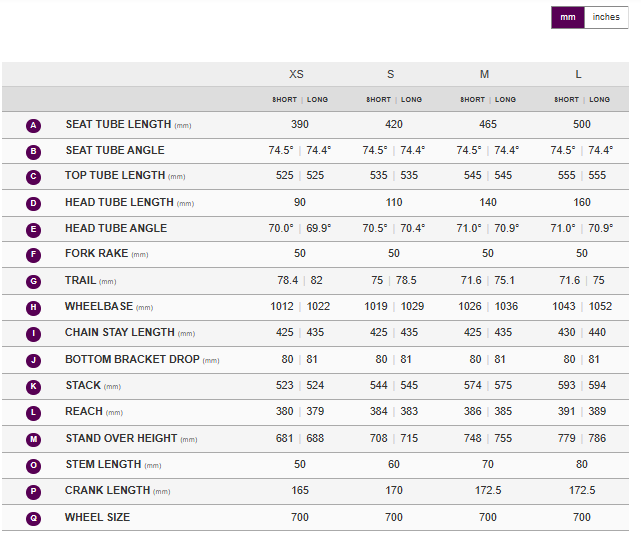The image size is (641, 545).
Task: Switch units to inches
Action: pos(606,17)
